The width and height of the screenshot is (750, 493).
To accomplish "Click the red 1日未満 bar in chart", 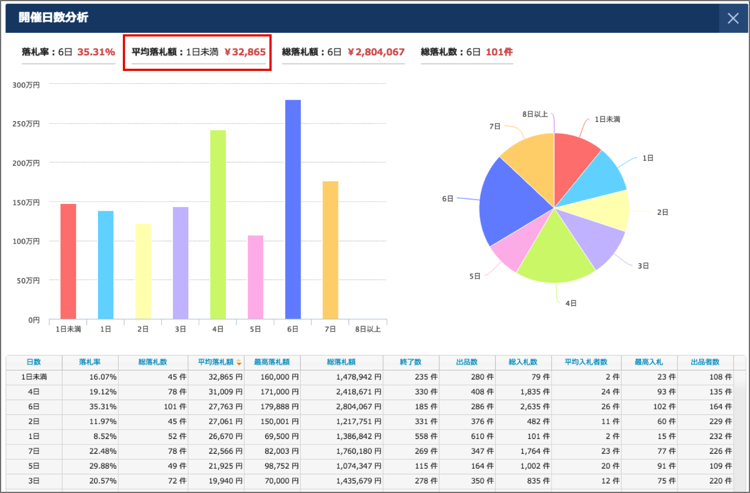I will tap(68, 261).
